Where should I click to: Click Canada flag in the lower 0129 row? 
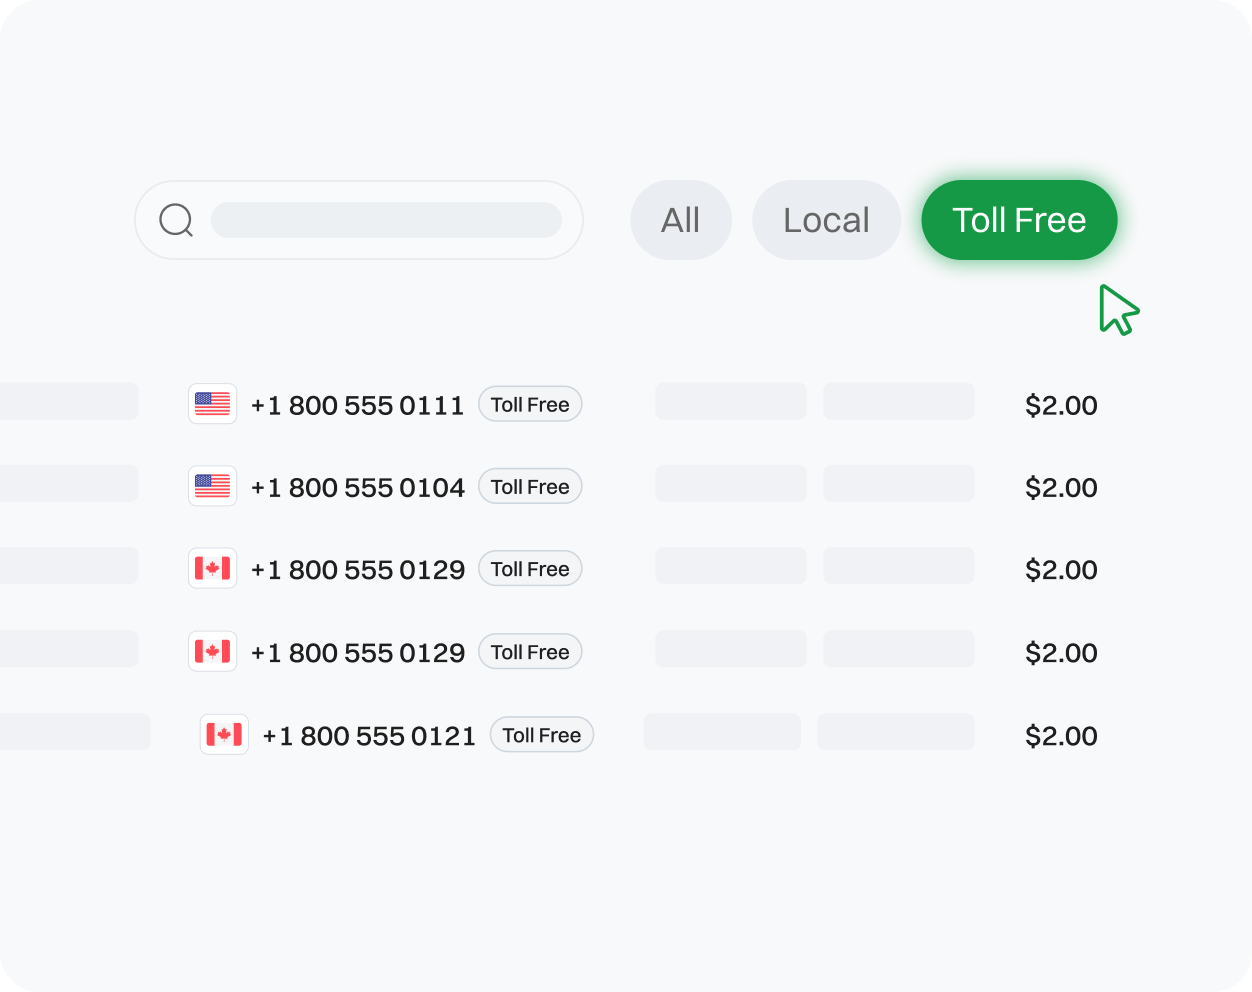213,652
